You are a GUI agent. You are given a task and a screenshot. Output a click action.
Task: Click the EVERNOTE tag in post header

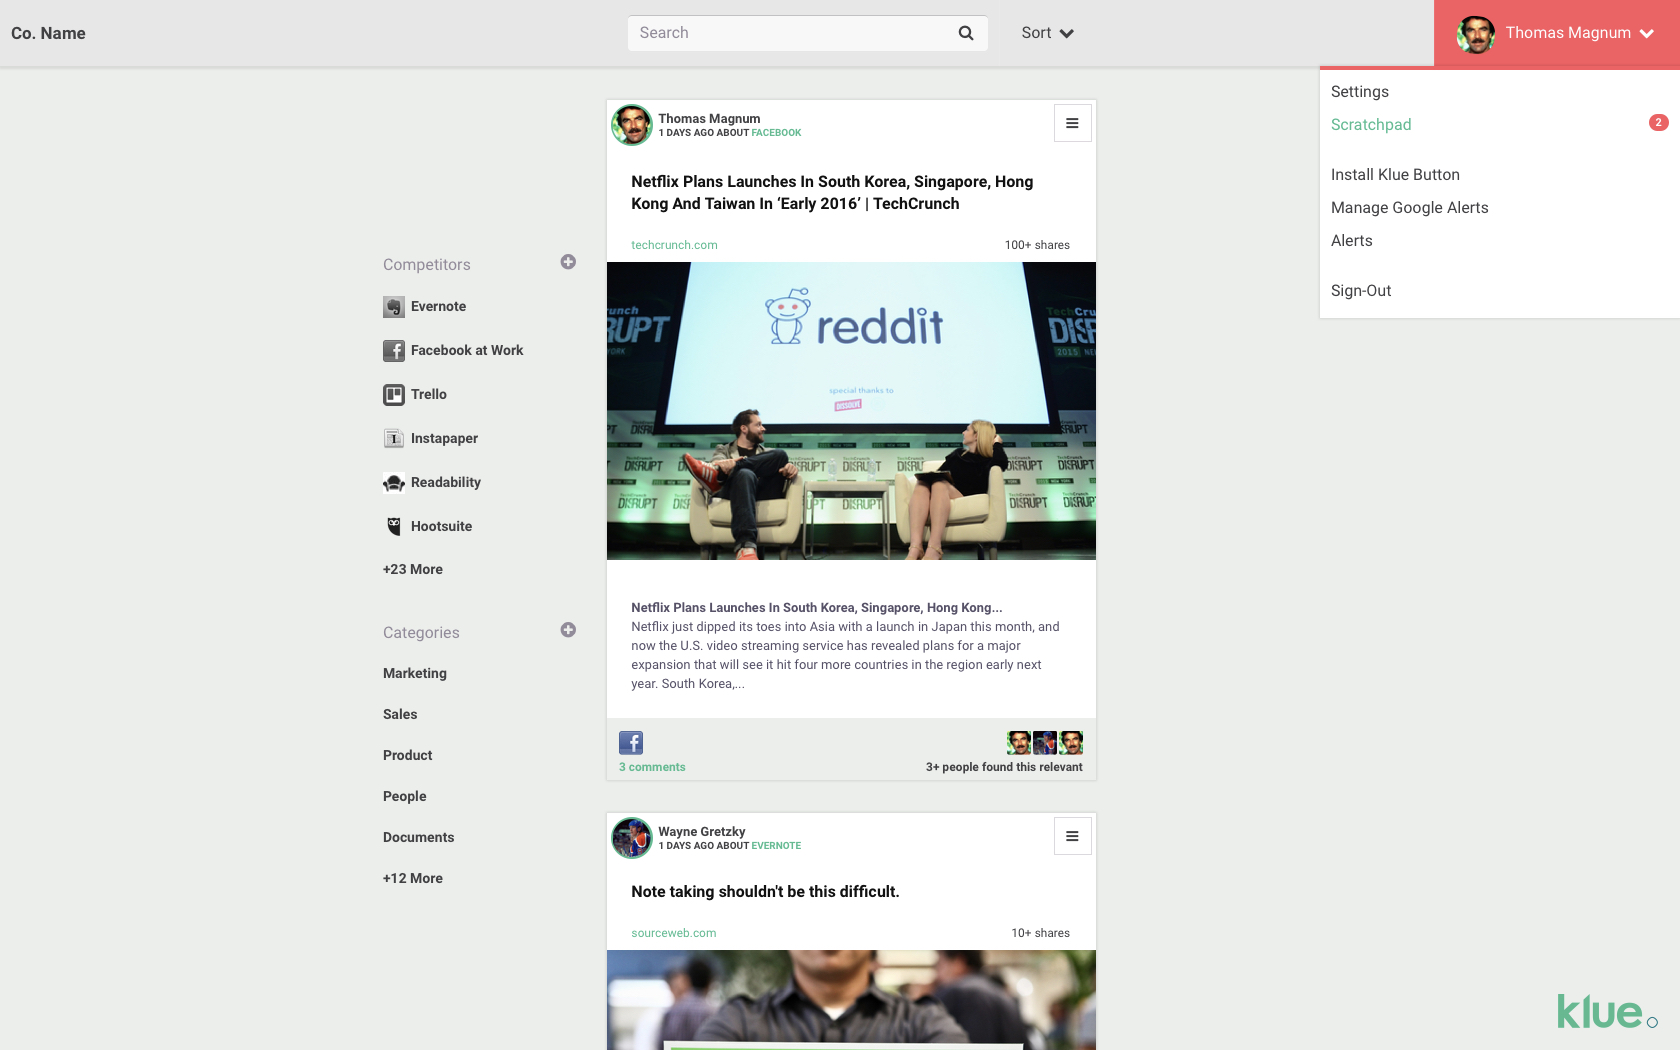[776, 846]
